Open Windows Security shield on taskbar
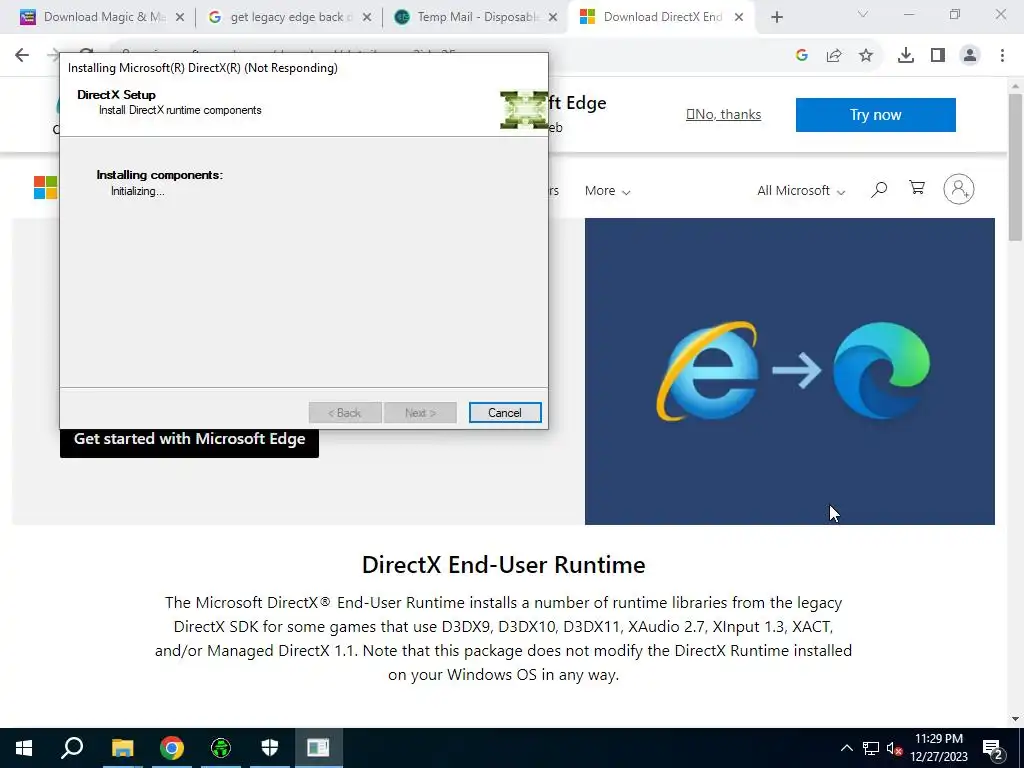1024x768 pixels. tap(270, 748)
